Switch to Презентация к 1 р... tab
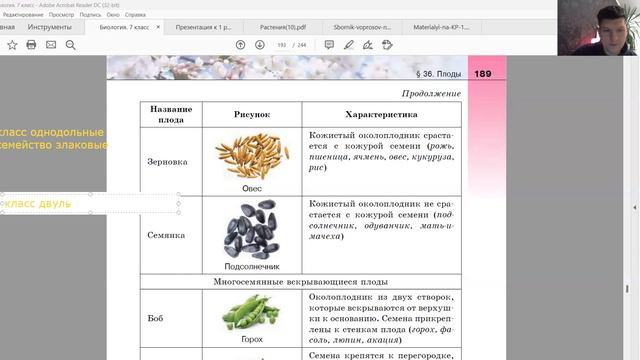This screenshot has height=360, width=640. pyautogui.click(x=203, y=27)
